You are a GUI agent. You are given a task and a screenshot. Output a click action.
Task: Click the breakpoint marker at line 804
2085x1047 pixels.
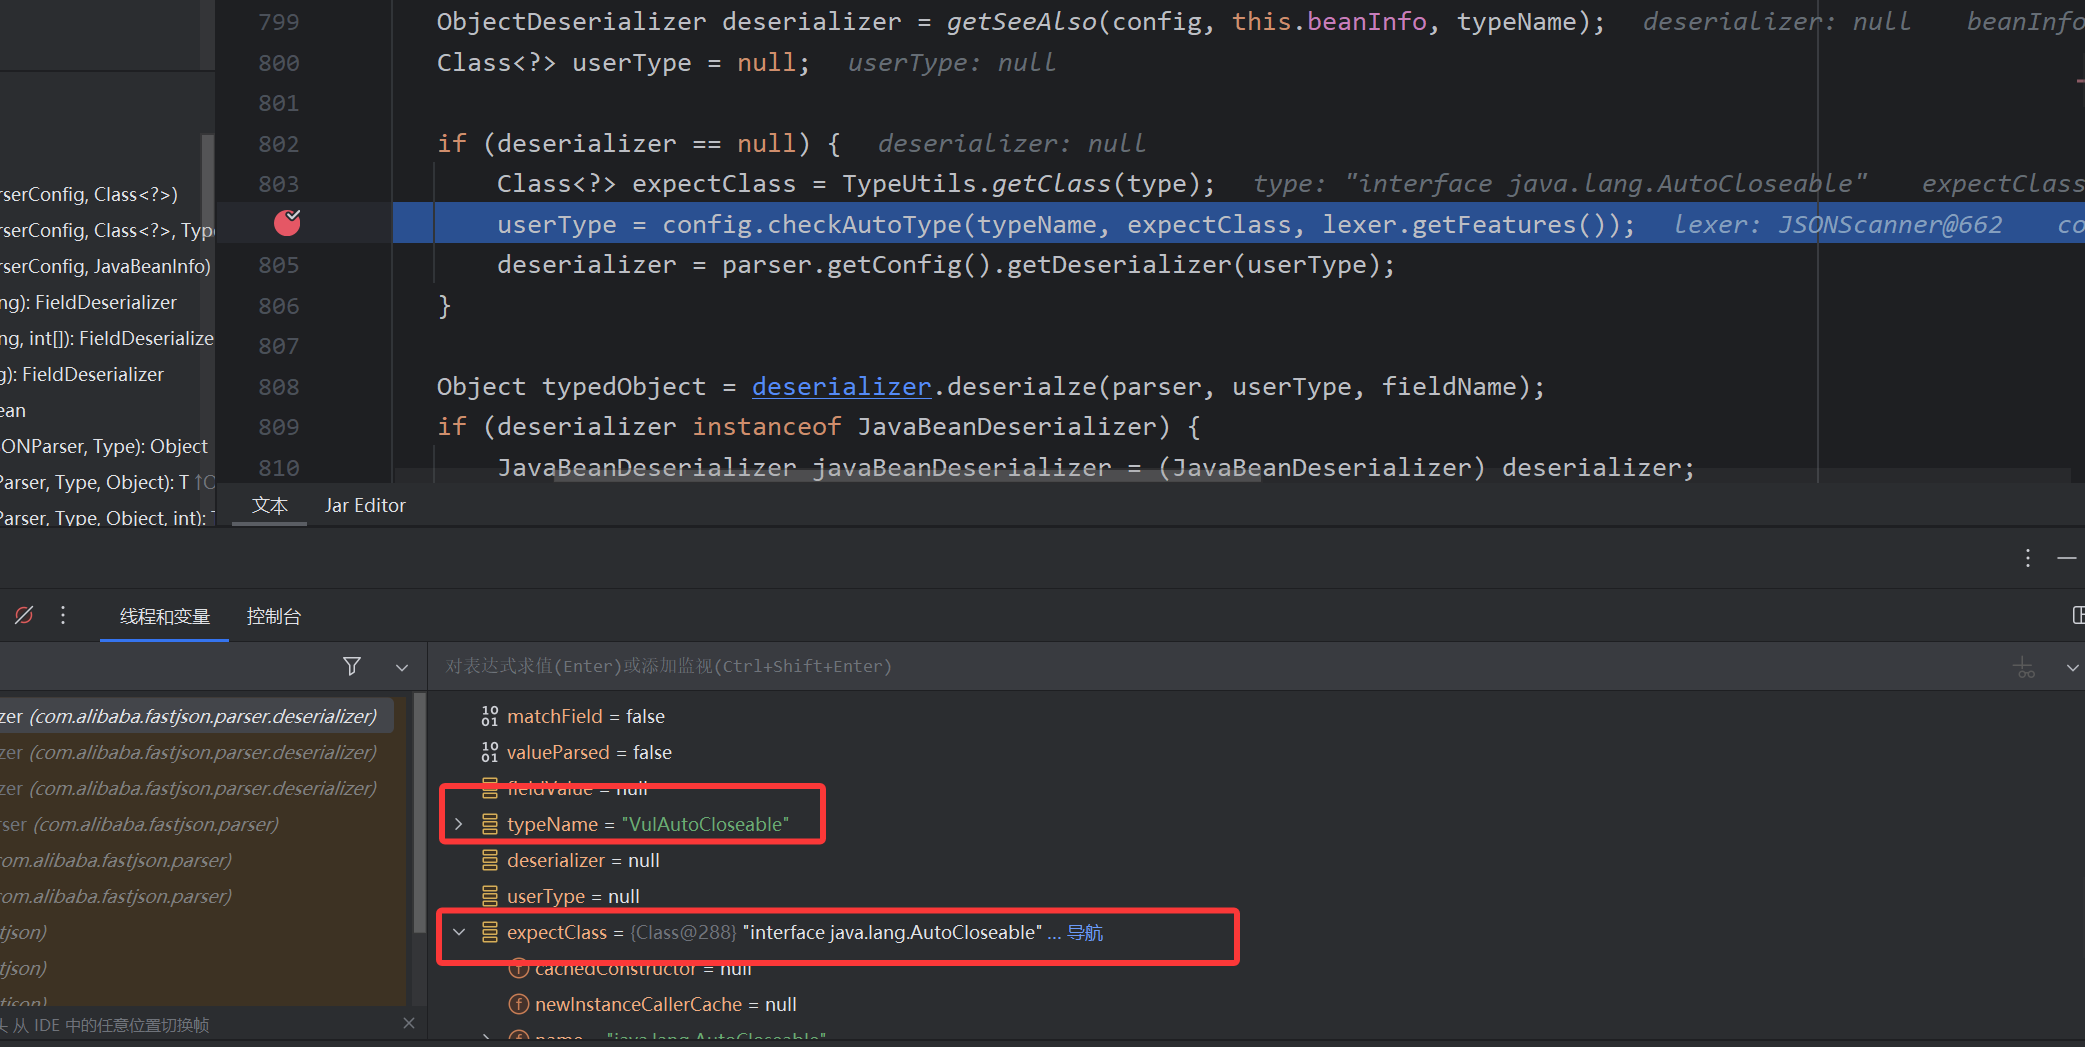[287, 223]
